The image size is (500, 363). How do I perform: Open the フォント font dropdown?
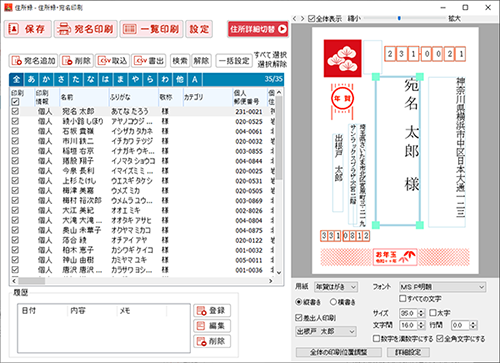point(442,287)
